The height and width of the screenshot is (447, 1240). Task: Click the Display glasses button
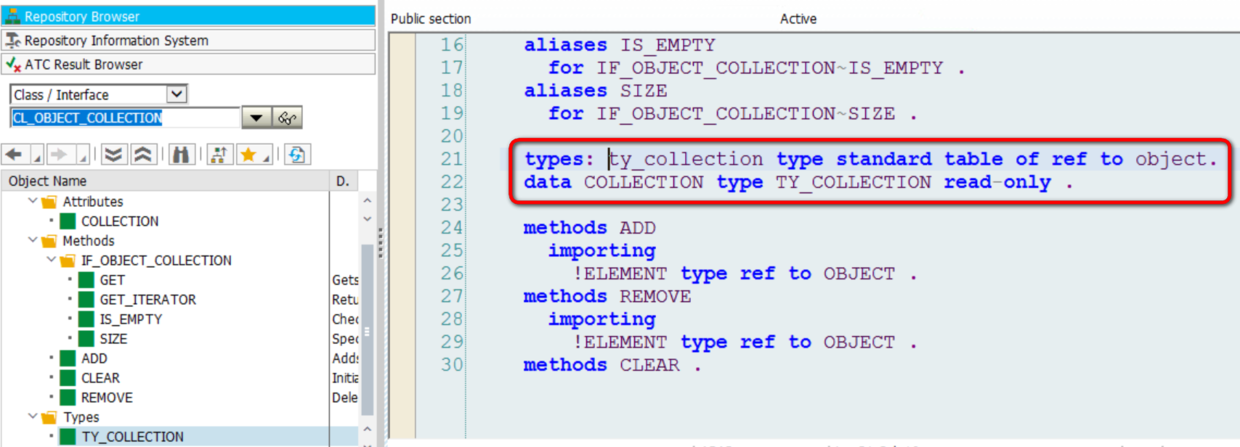[x=288, y=118]
